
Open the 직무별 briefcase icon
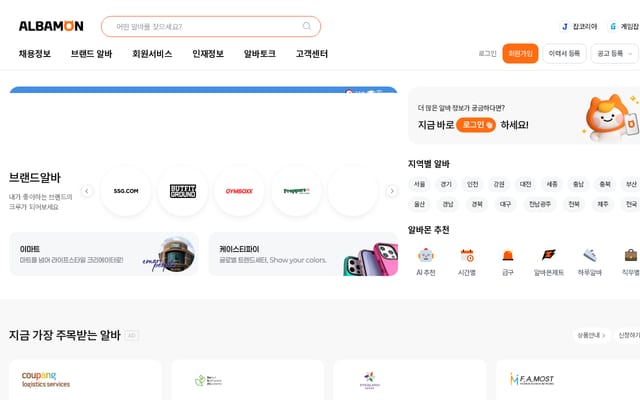631,256
